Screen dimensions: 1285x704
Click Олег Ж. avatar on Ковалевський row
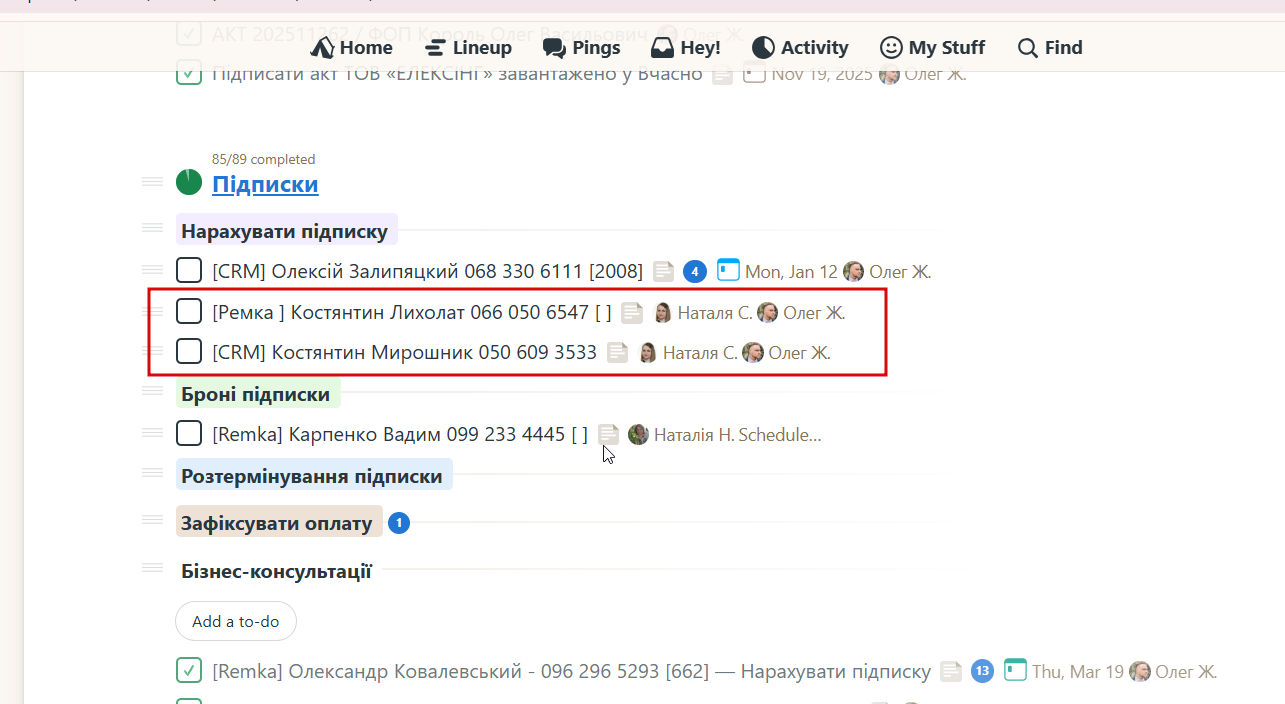1140,671
